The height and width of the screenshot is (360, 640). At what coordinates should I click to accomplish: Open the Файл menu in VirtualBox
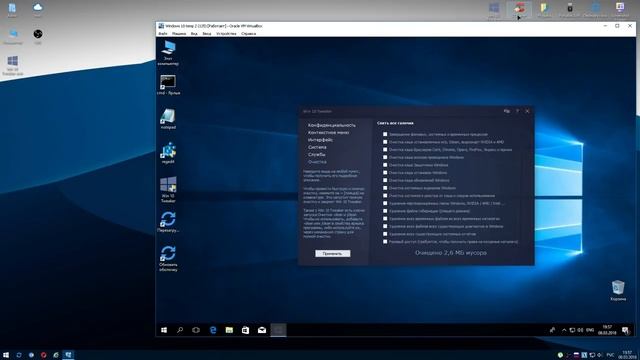(x=162, y=33)
